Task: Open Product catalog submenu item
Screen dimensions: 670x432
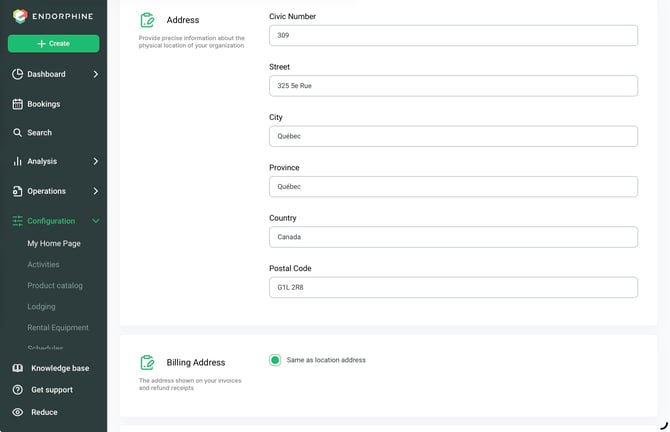Action: click(55, 285)
